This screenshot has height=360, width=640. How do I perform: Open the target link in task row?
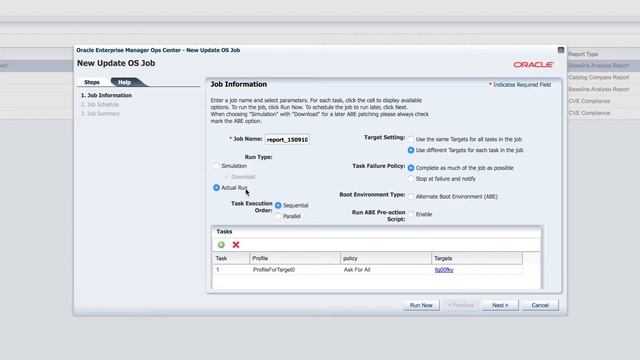444,270
